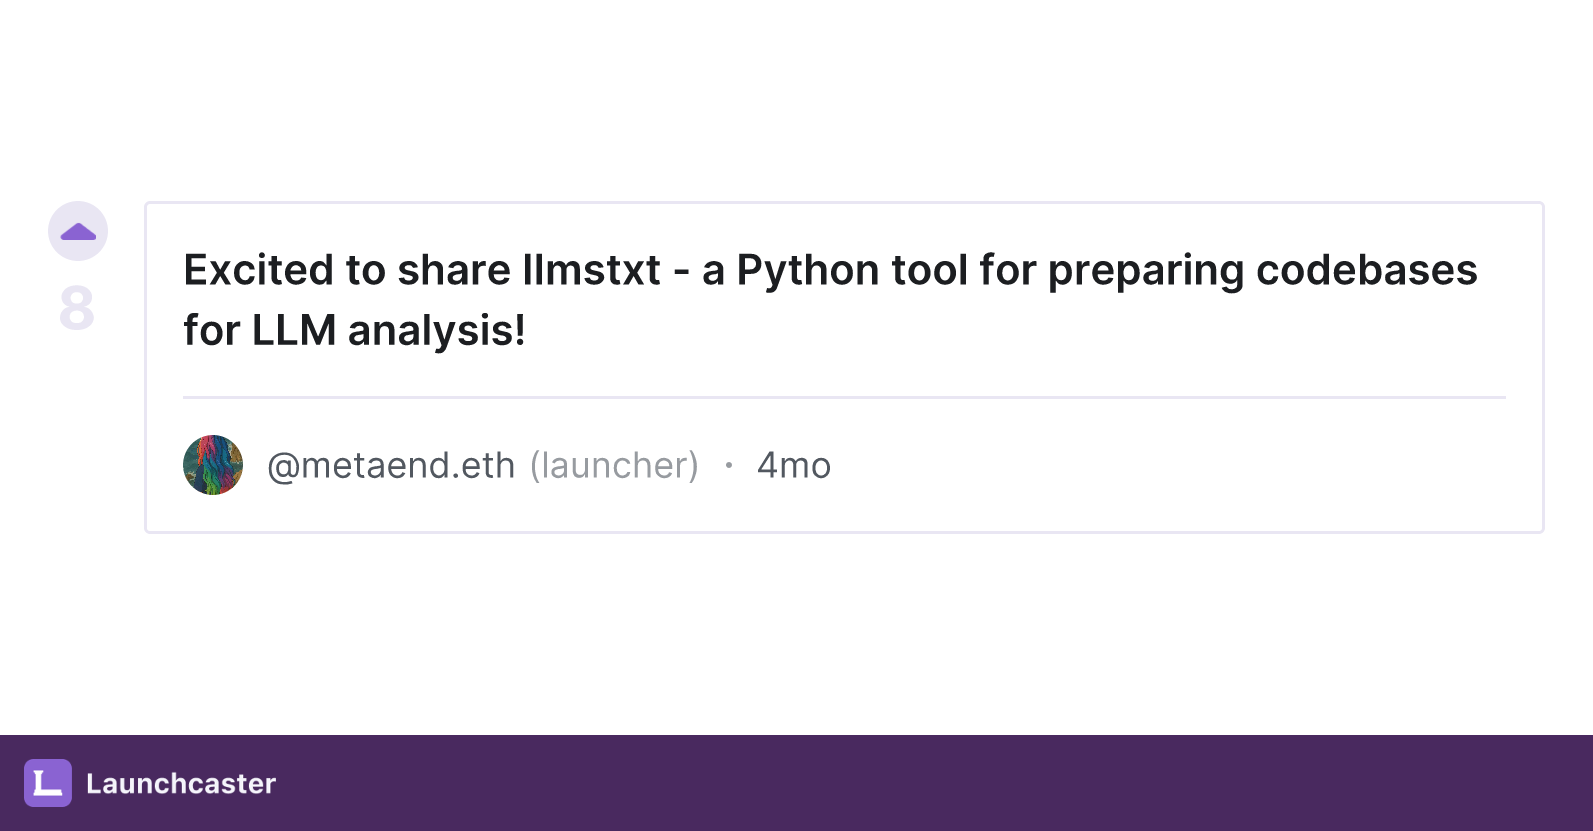The height and width of the screenshot is (831, 1593).
Task: Click the (launcher) role label
Action: pyautogui.click(x=614, y=466)
